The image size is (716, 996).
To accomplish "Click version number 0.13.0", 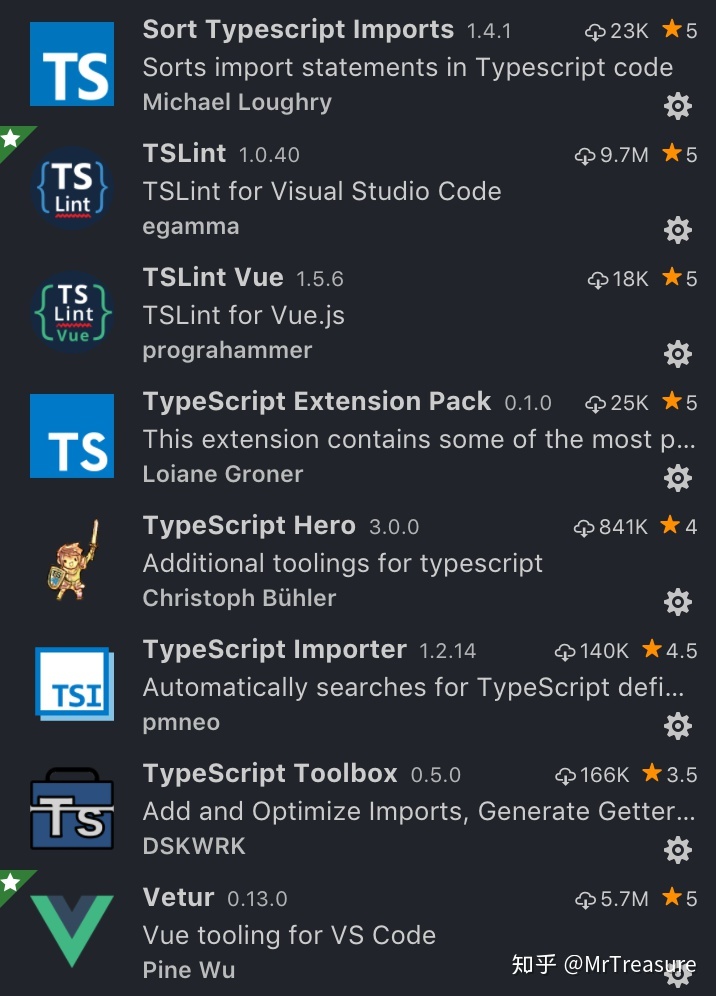I will coord(257,899).
